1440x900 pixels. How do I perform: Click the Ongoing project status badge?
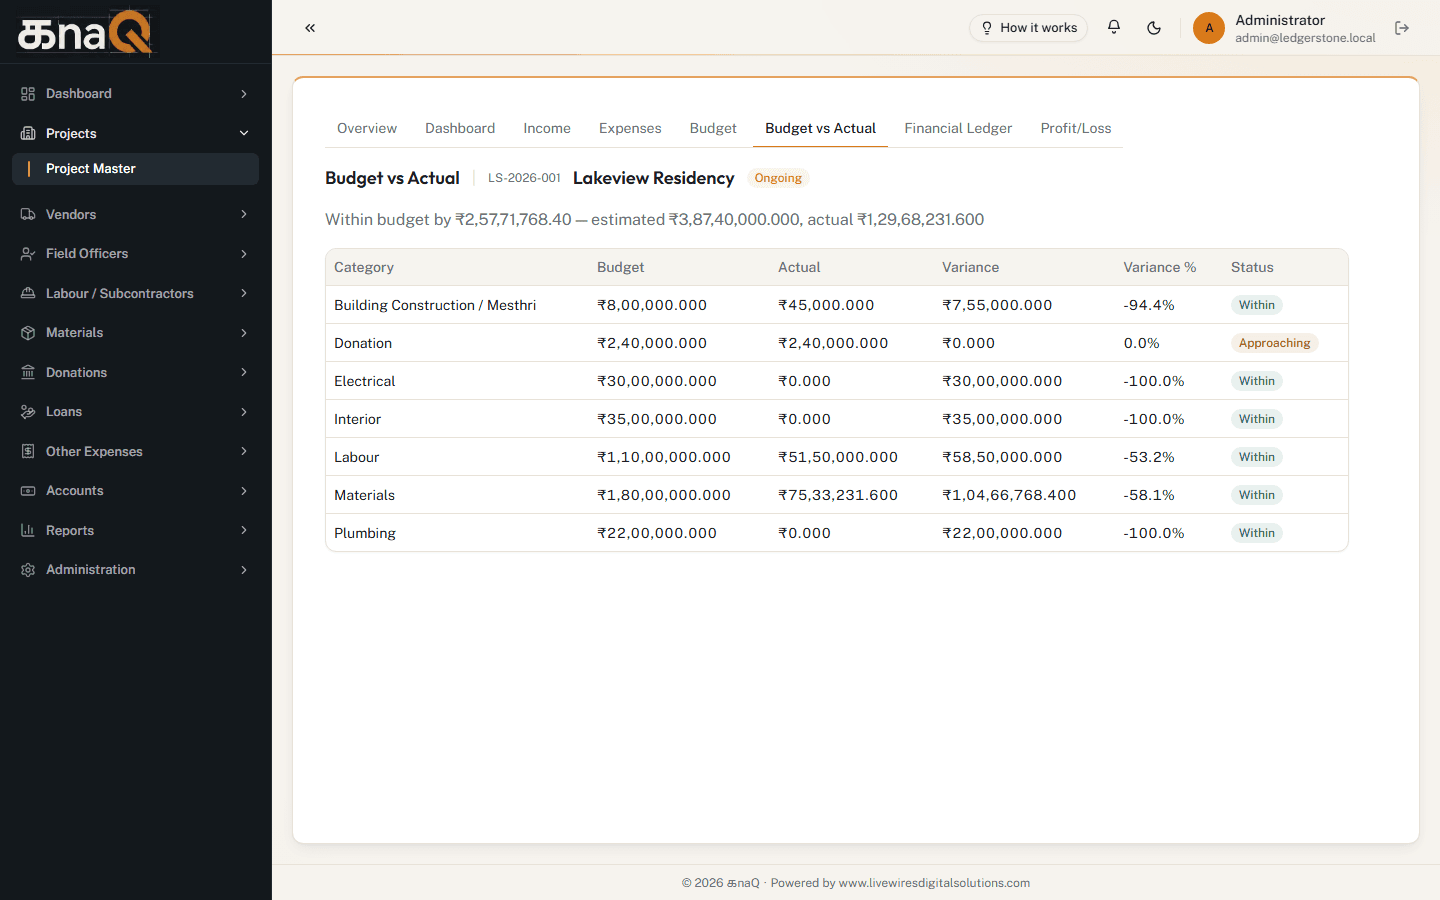point(778,178)
